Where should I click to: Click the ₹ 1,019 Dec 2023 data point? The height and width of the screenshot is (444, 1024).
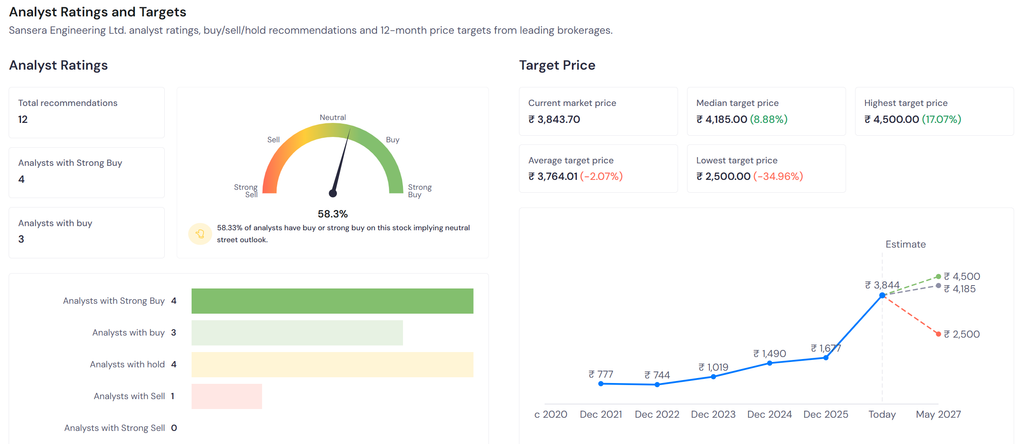pyautogui.click(x=713, y=377)
